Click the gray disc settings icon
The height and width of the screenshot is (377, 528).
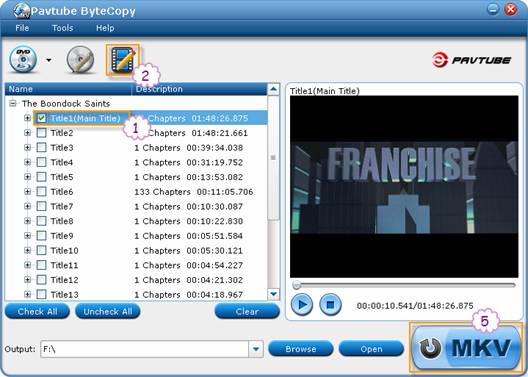tap(80, 60)
